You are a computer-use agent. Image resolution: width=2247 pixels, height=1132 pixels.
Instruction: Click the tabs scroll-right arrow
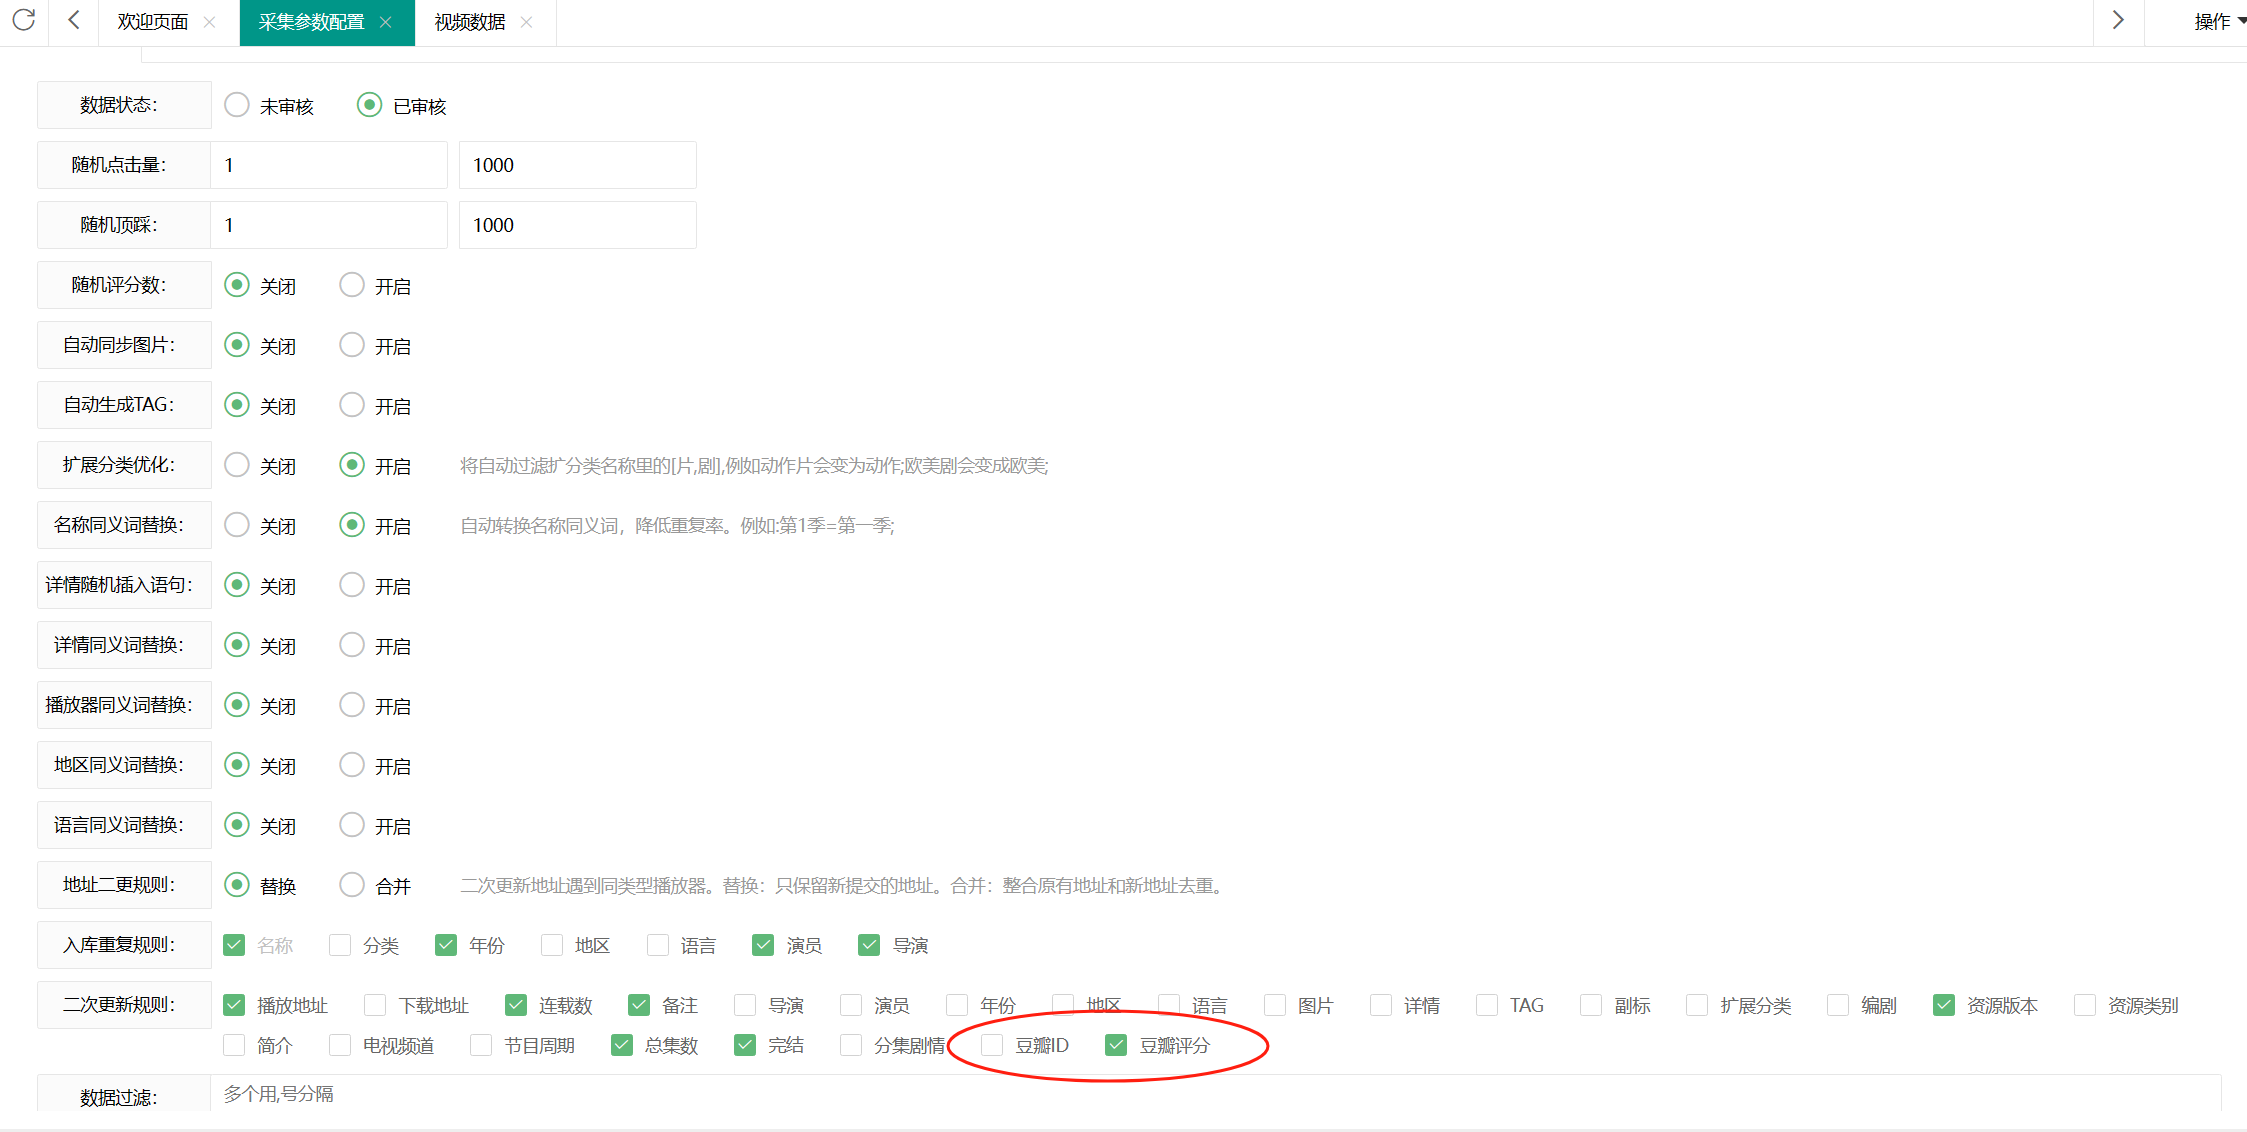2117,20
